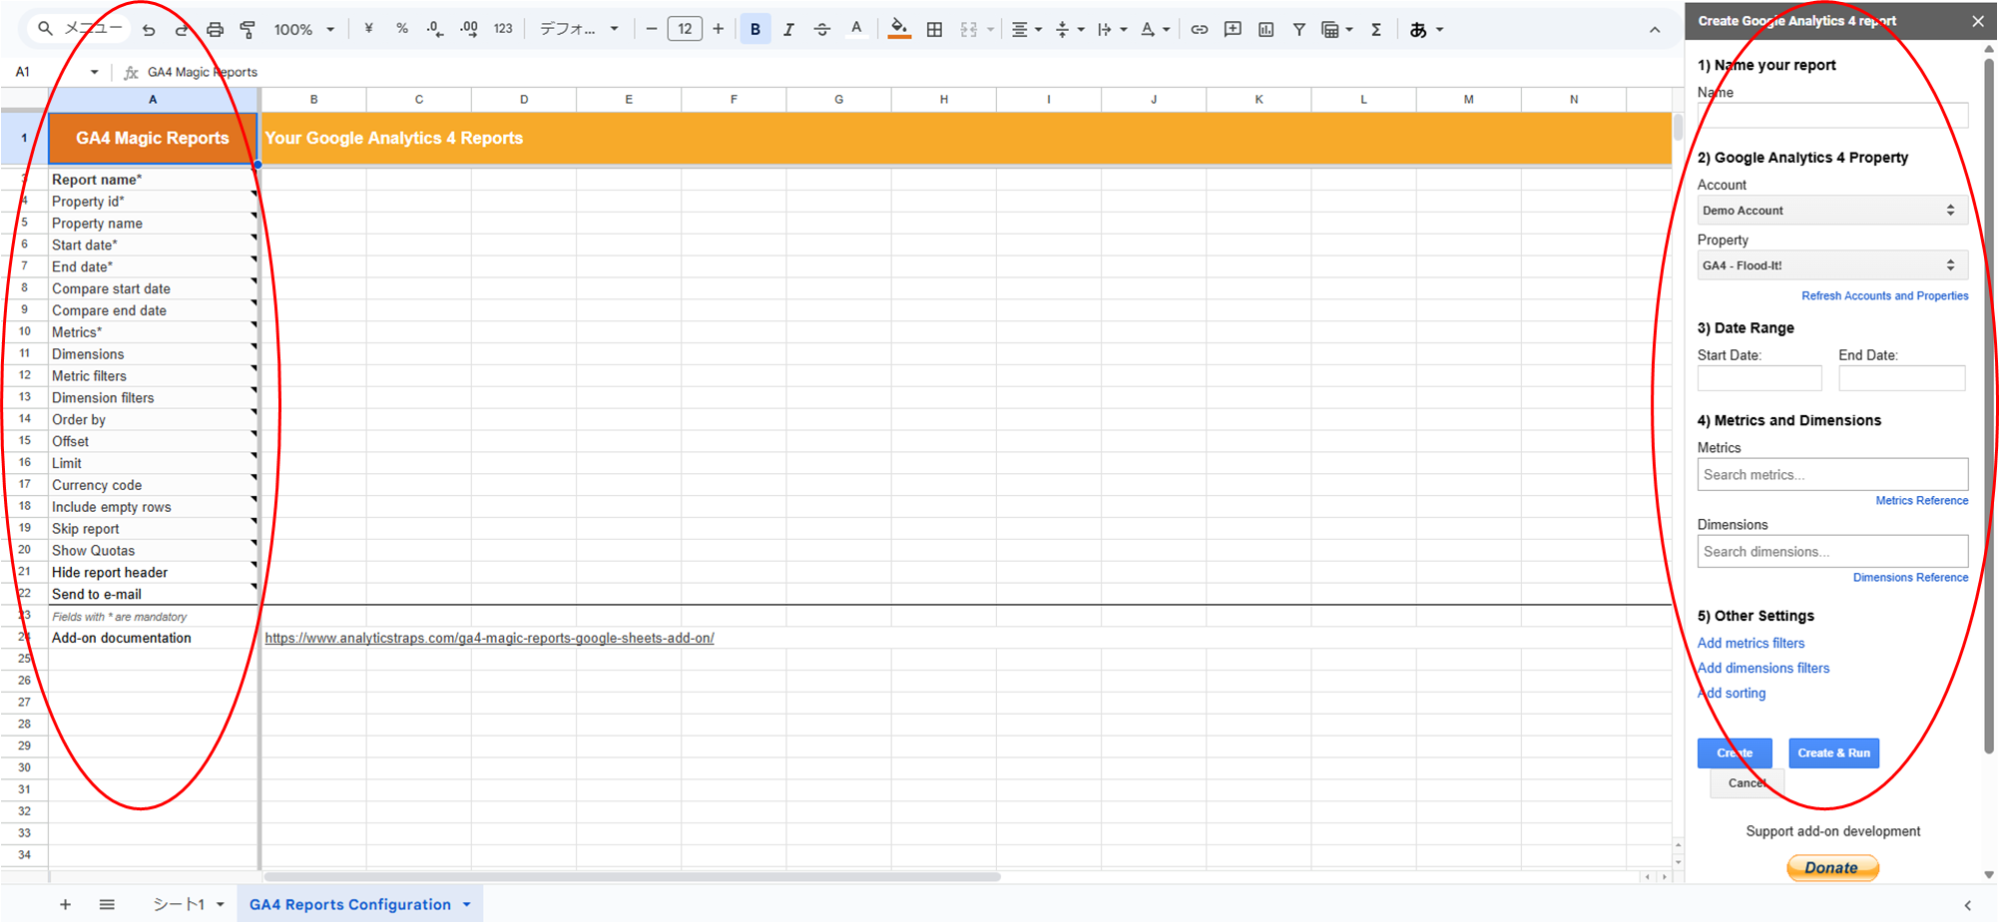Close the Create Google Analytics 4 report panel
Image resolution: width=1999 pixels, height=923 pixels.
point(1977,21)
